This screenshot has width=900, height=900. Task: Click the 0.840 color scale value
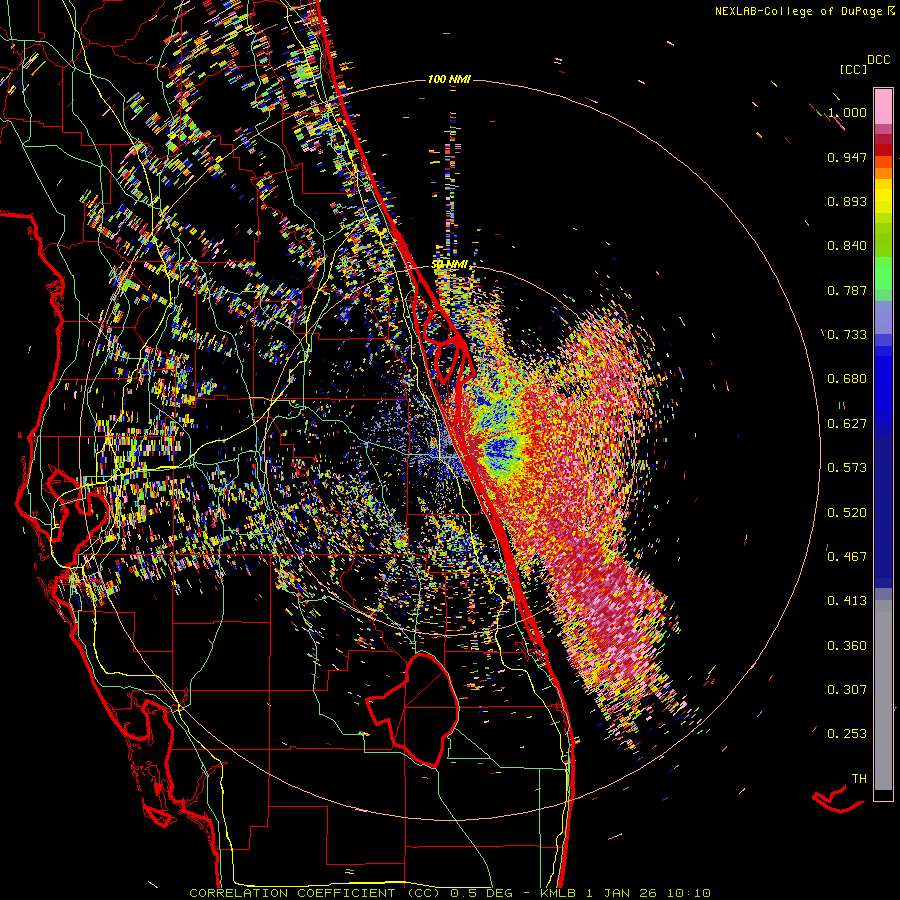[847, 246]
